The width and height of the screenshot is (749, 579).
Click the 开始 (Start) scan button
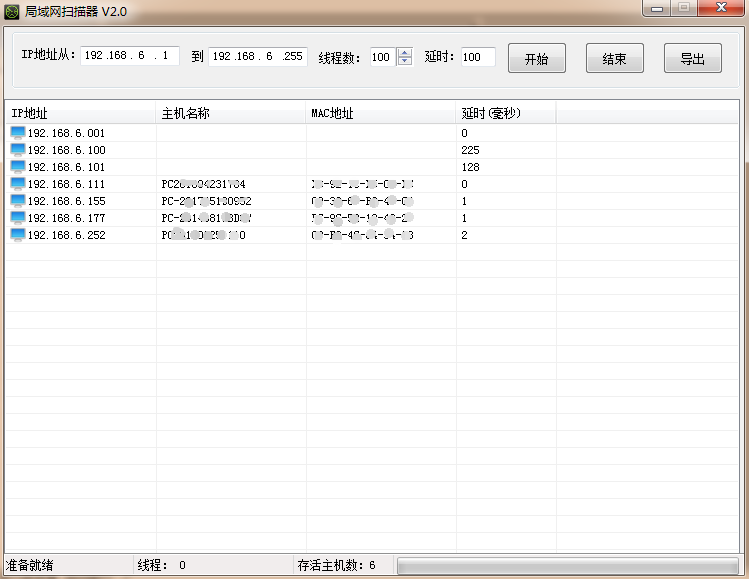[x=536, y=58]
